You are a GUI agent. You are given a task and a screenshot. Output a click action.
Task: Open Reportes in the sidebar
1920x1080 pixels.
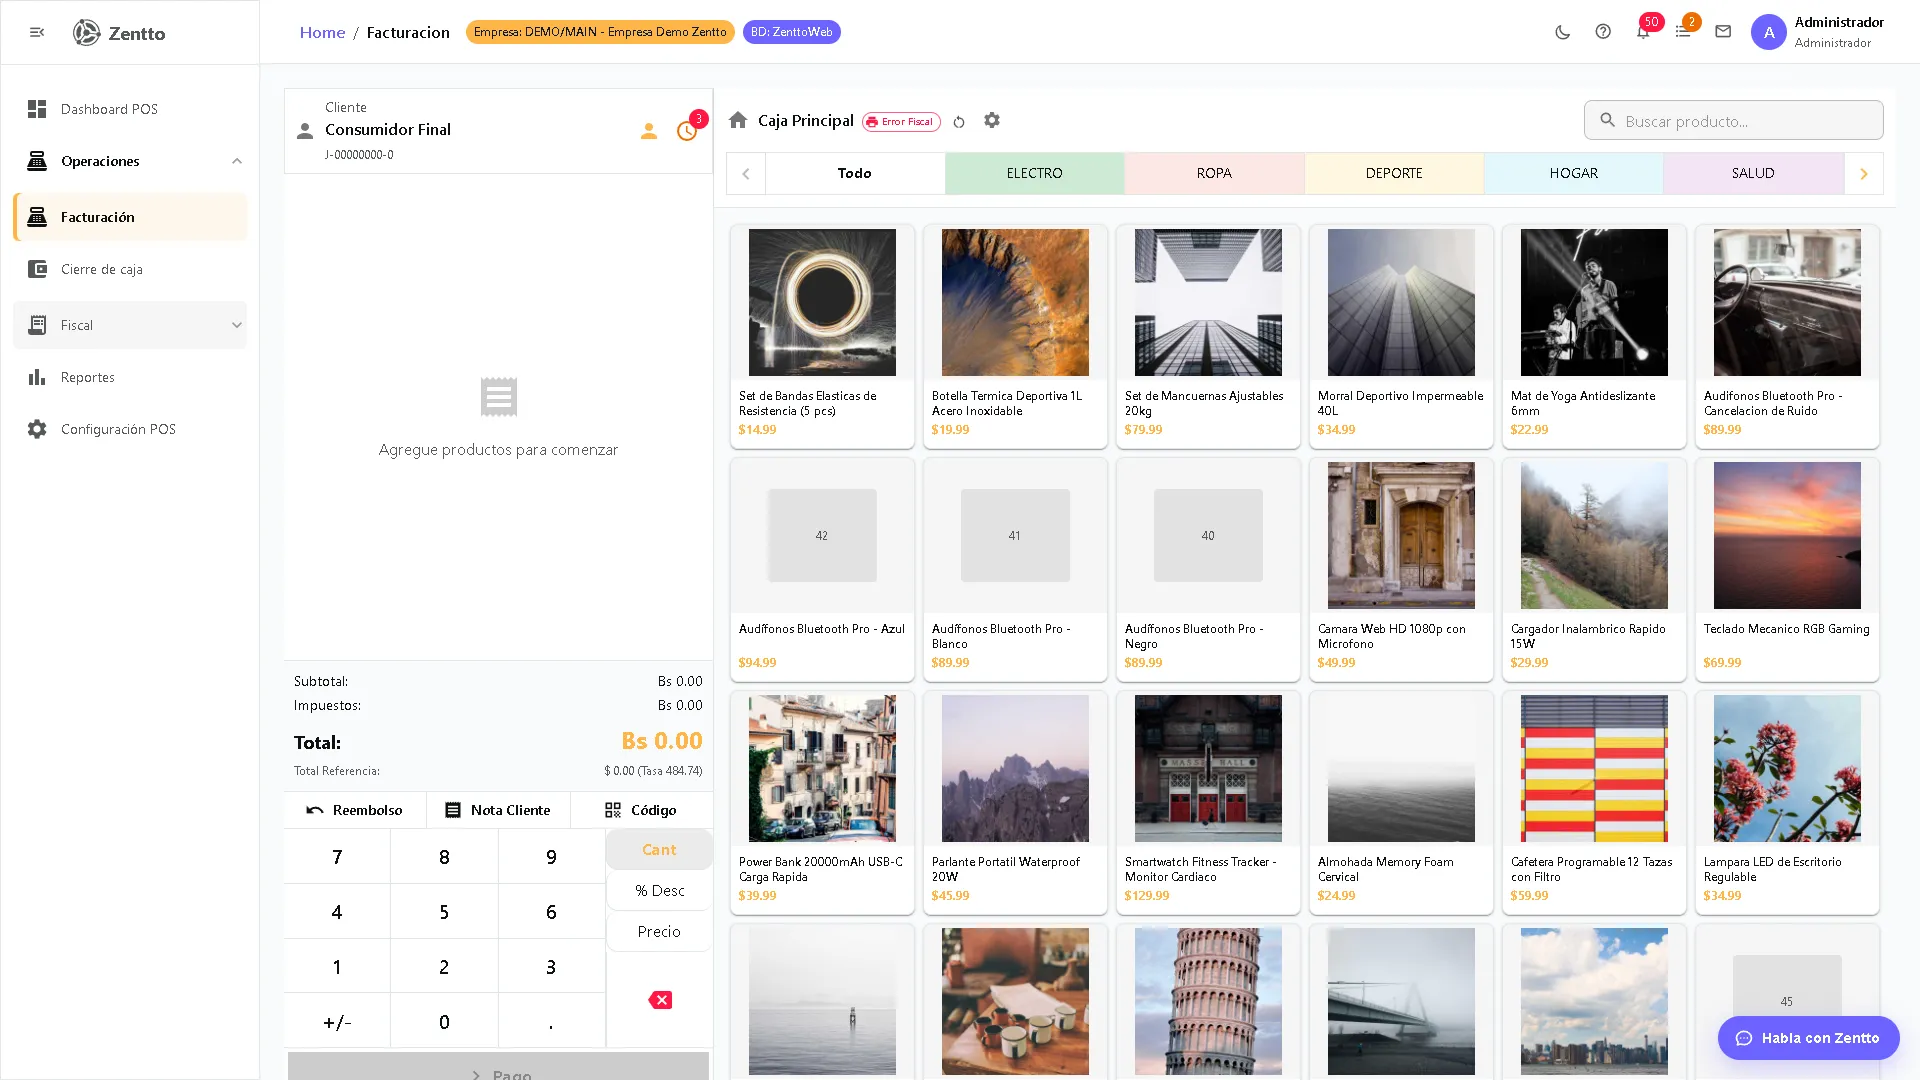pyautogui.click(x=130, y=377)
